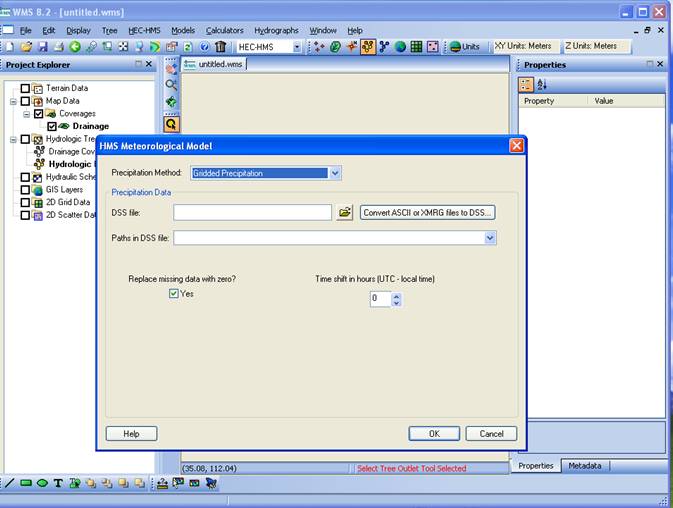This screenshot has height=508, width=673.
Task: Collapse the Hydrologic Tree node
Action: click(x=13, y=139)
